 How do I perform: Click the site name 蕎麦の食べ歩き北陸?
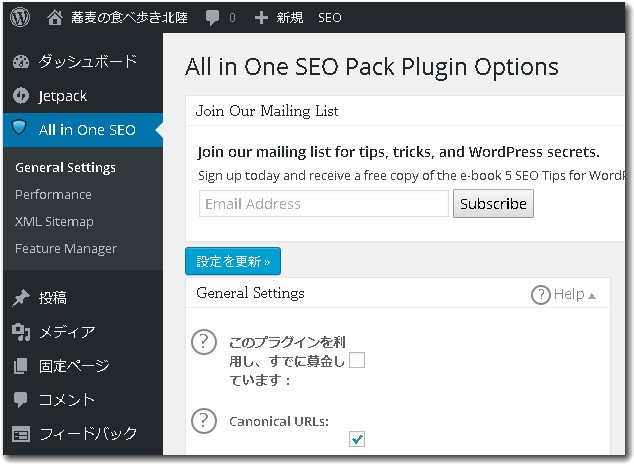click(129, 17)
